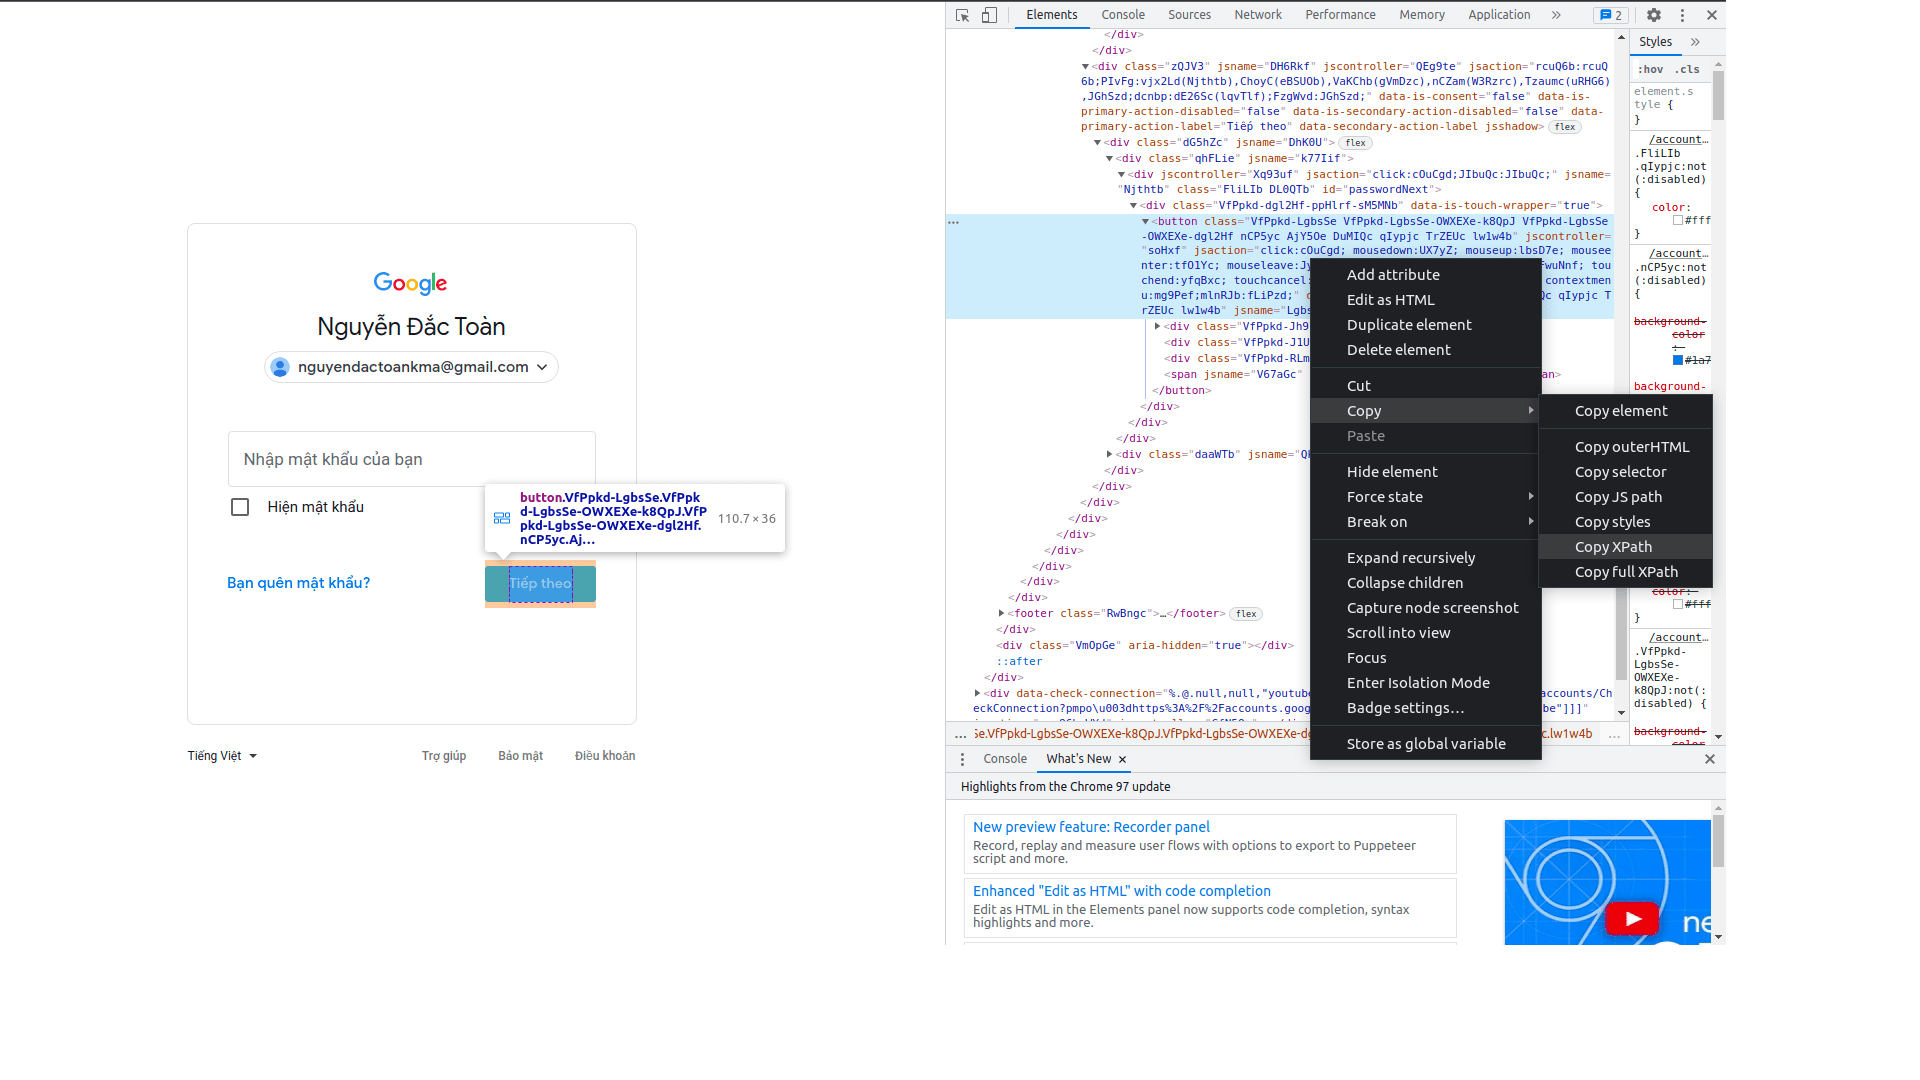
Task: Click the Bạn quên mật khẩu link
Action: tap(297, 583)
